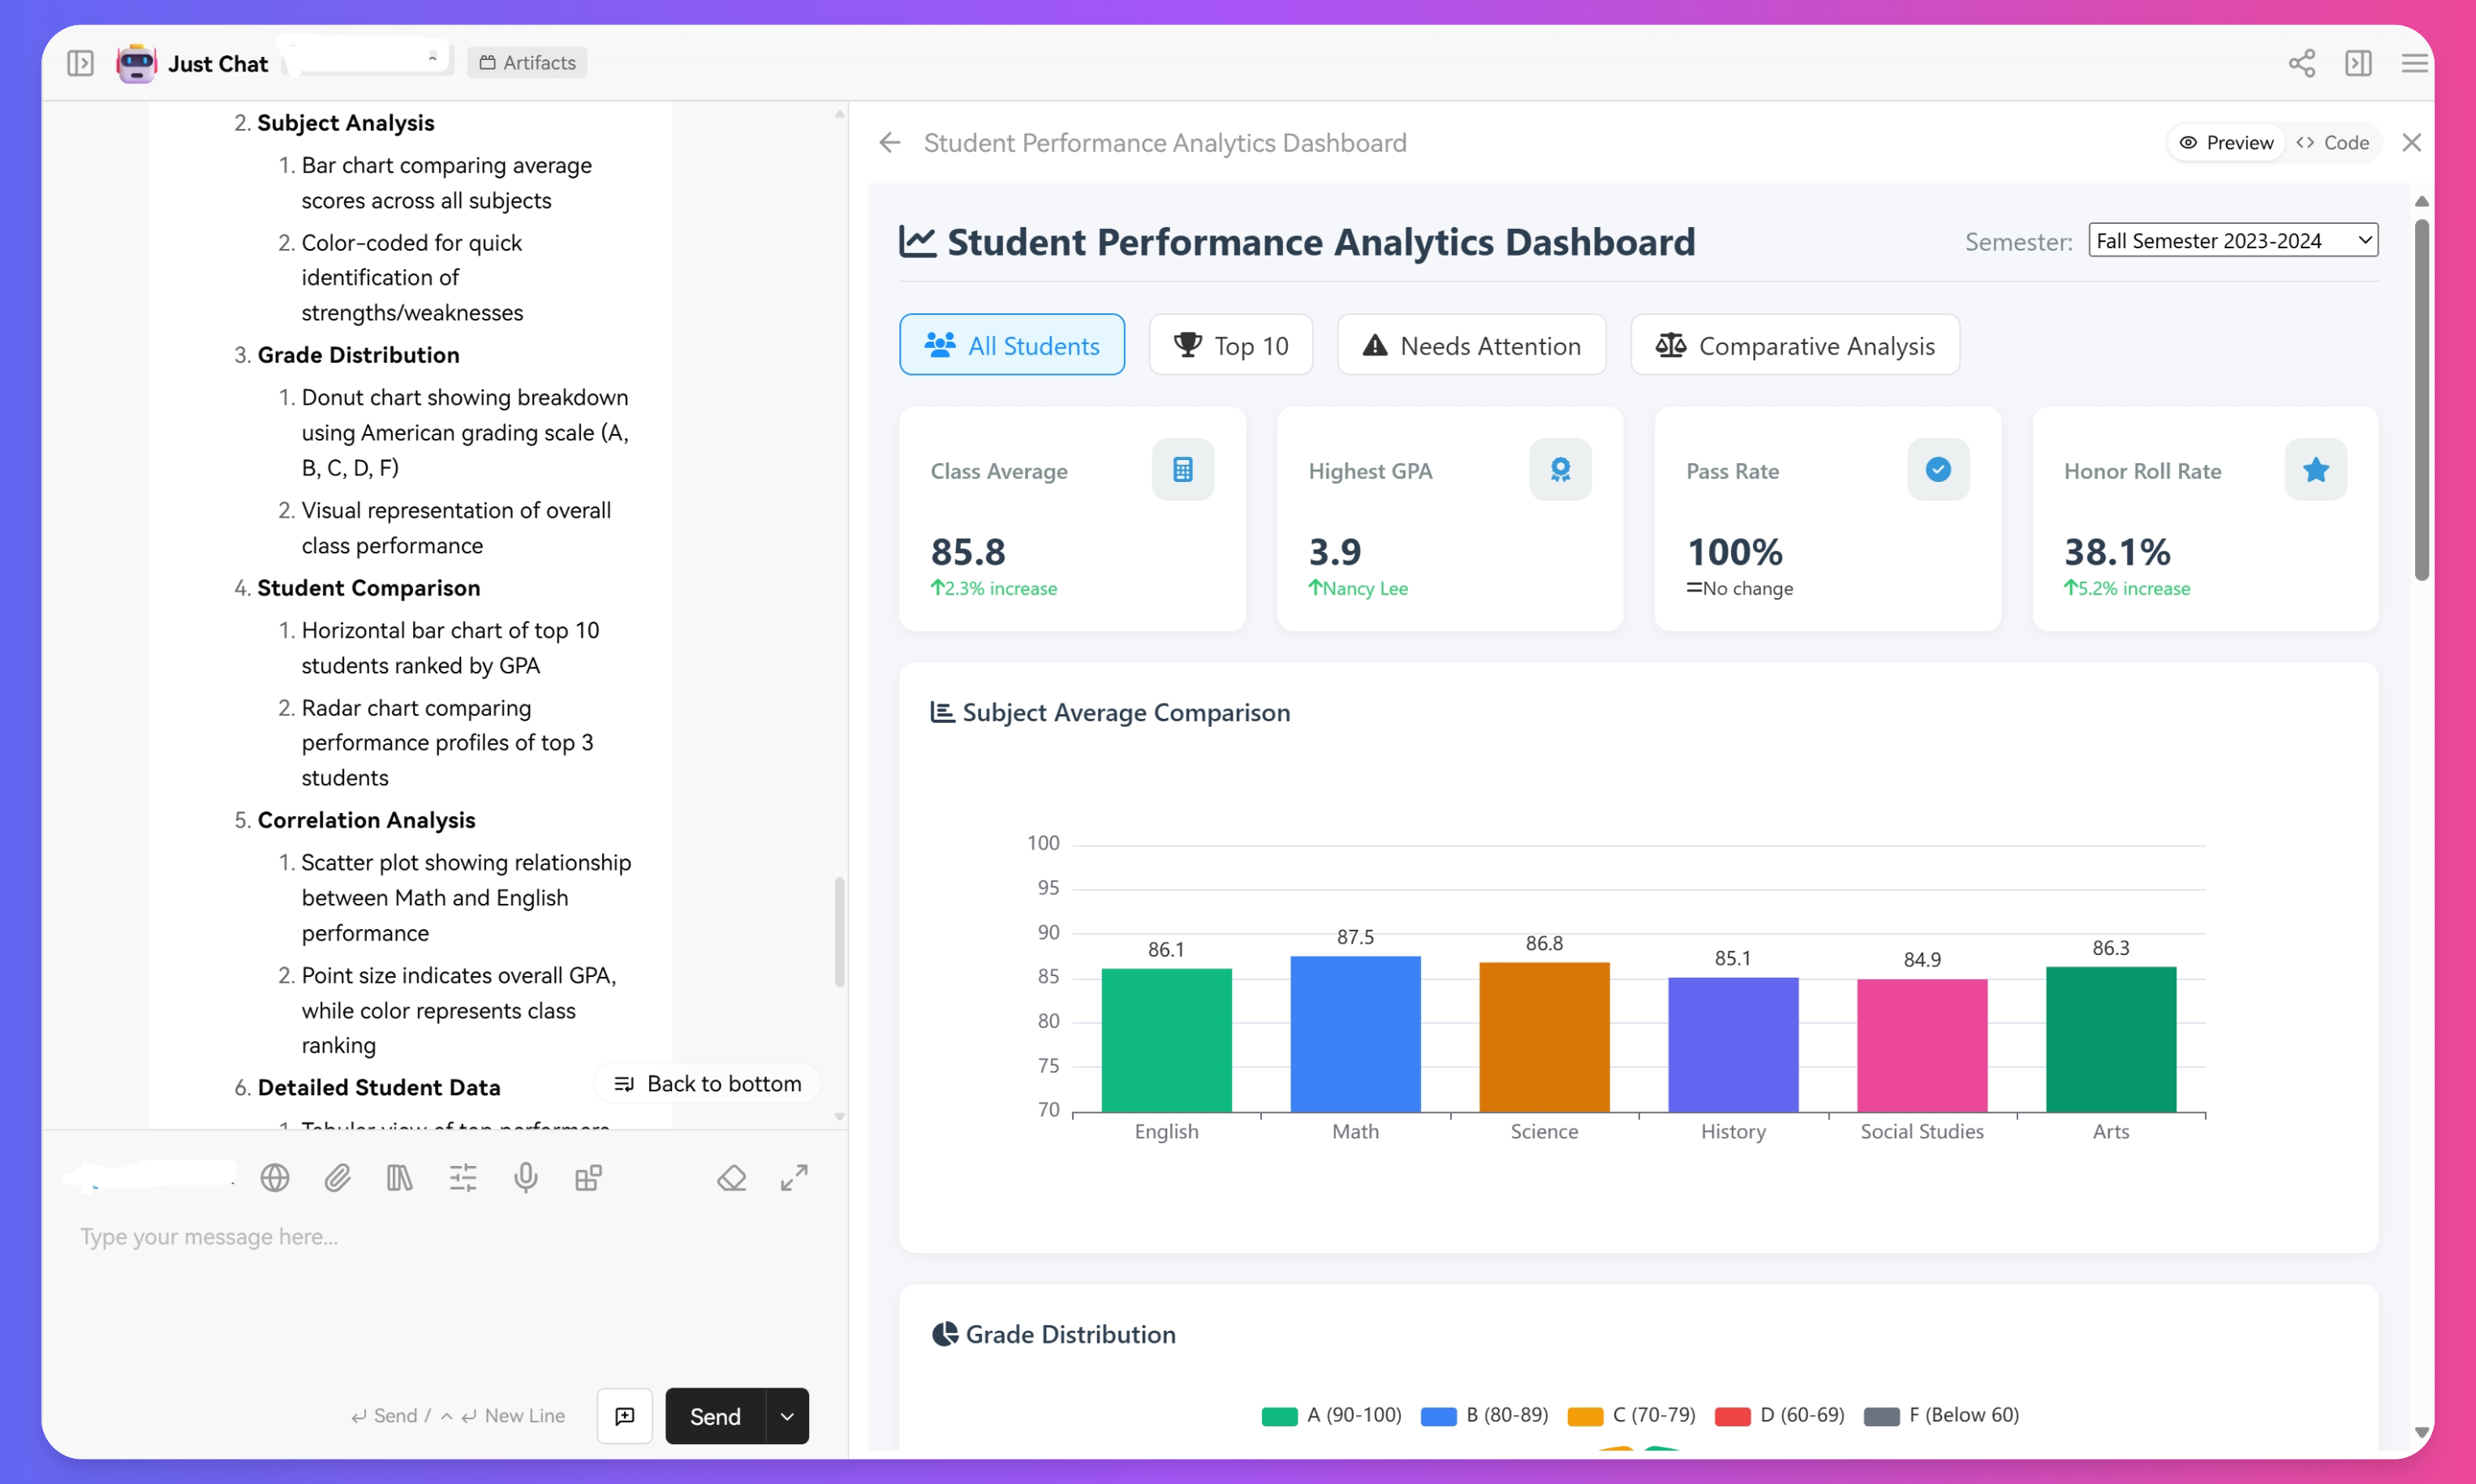
Task: Toggle C (70-79) legend swatch
Action: 1585,1416
